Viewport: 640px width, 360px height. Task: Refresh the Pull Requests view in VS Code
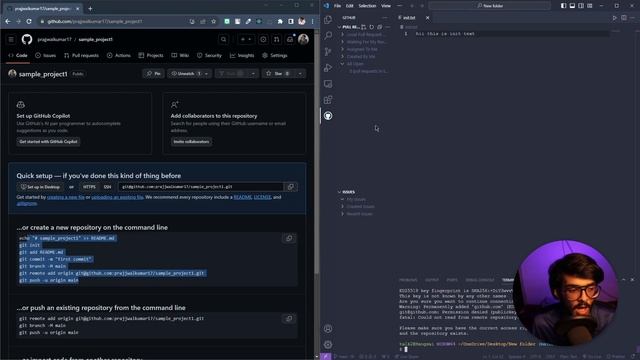click(371, 27)
